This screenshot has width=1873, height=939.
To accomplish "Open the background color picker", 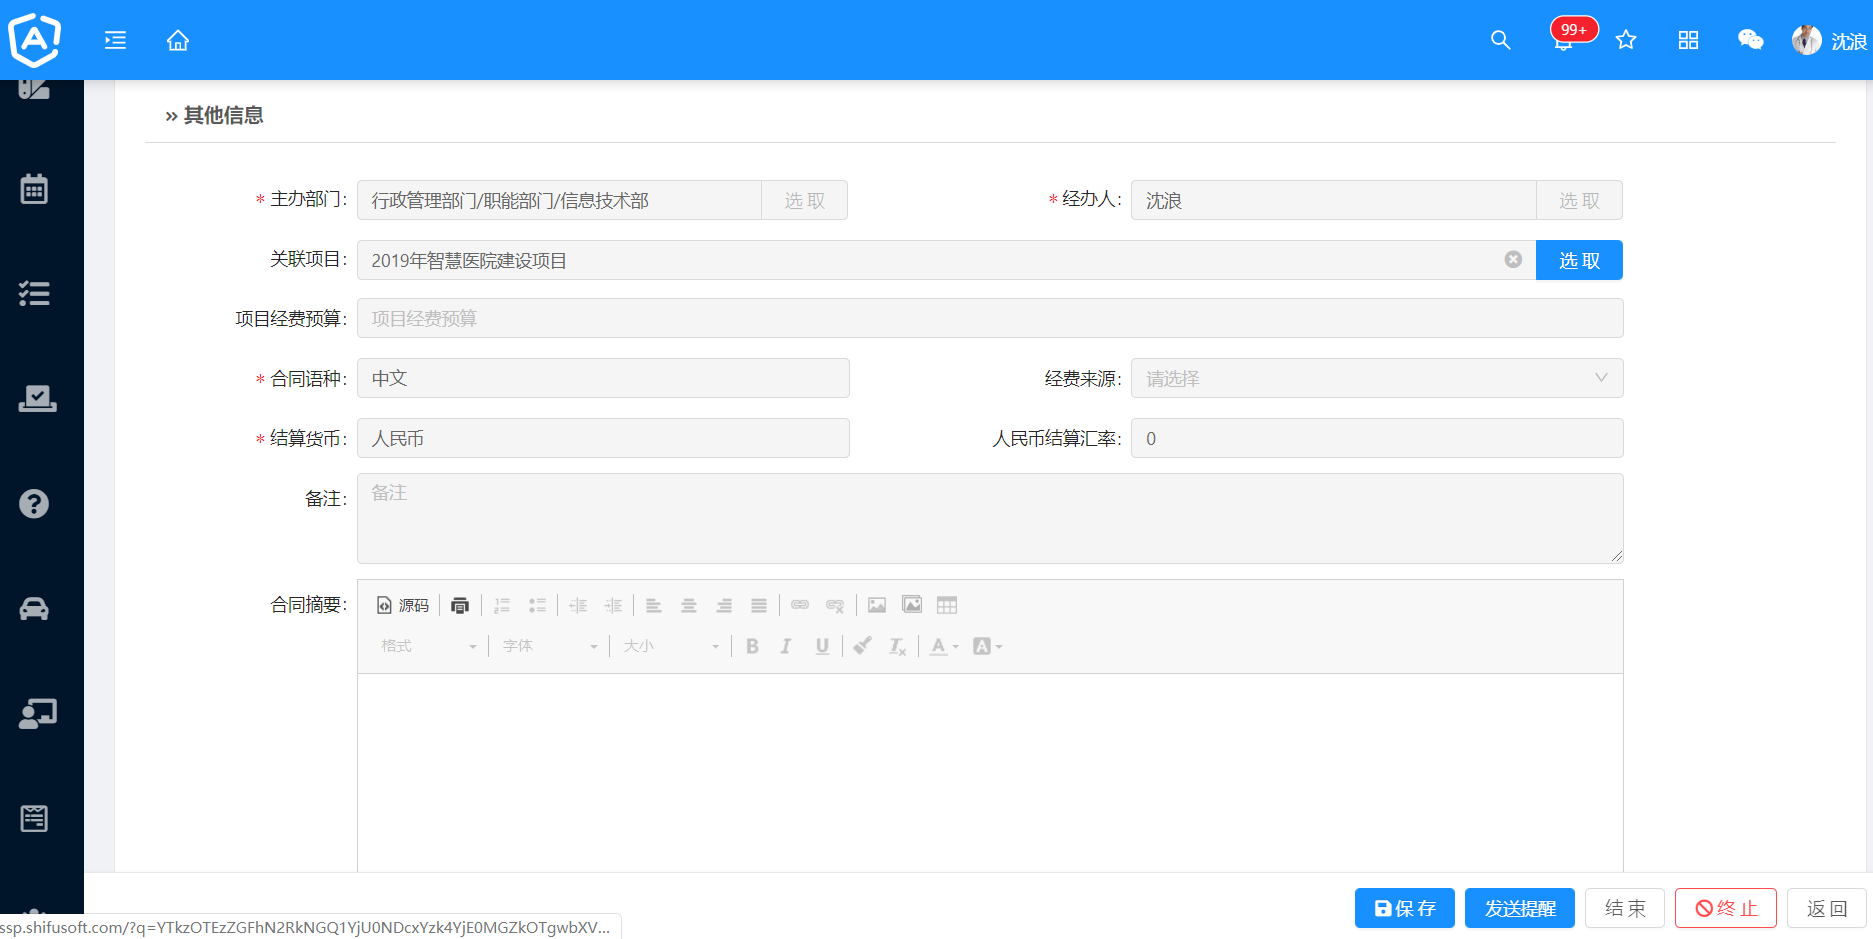I will tap(987, 646).
